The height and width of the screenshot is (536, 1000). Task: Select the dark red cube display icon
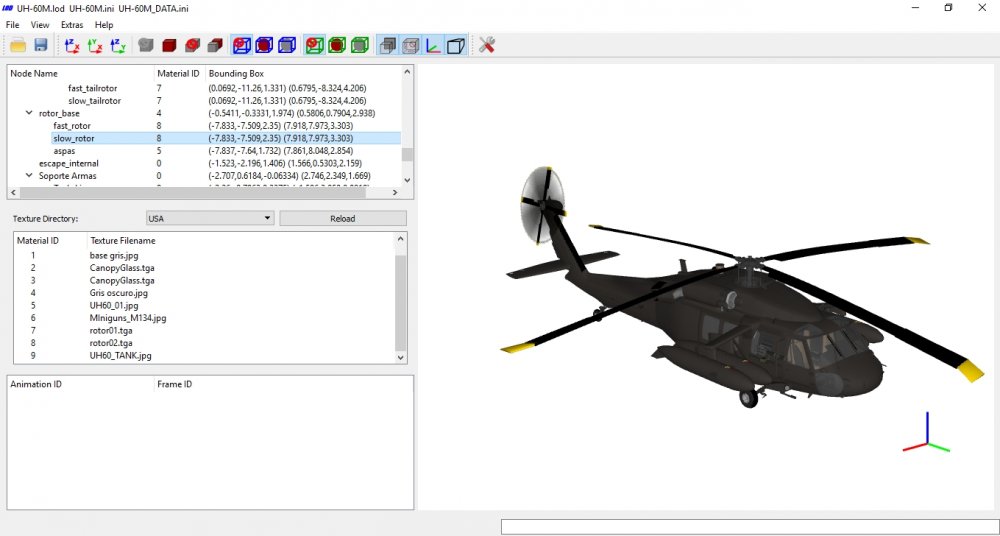pos(169,45)
